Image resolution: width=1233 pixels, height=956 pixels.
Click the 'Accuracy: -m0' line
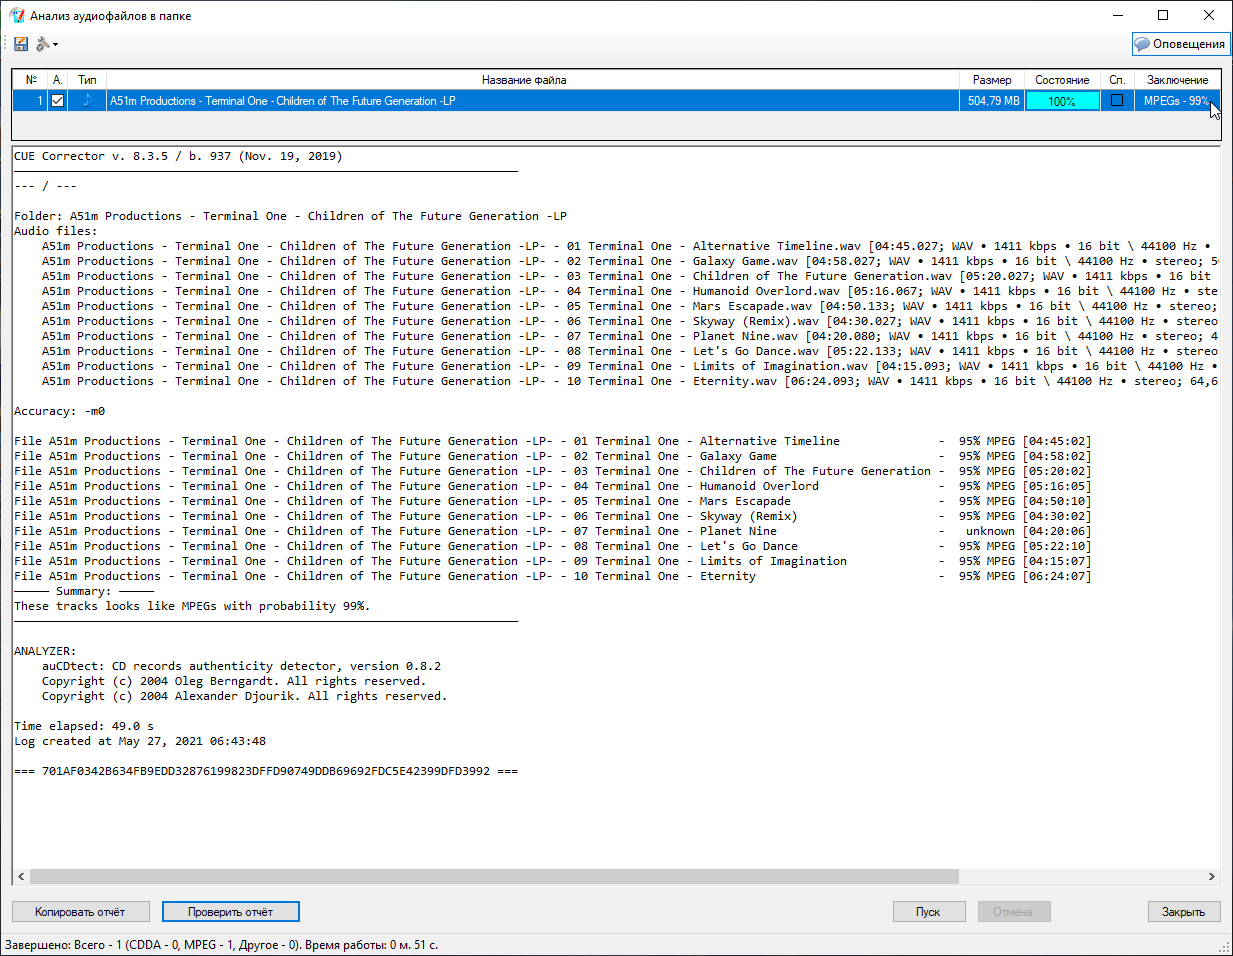pos(59,411)
